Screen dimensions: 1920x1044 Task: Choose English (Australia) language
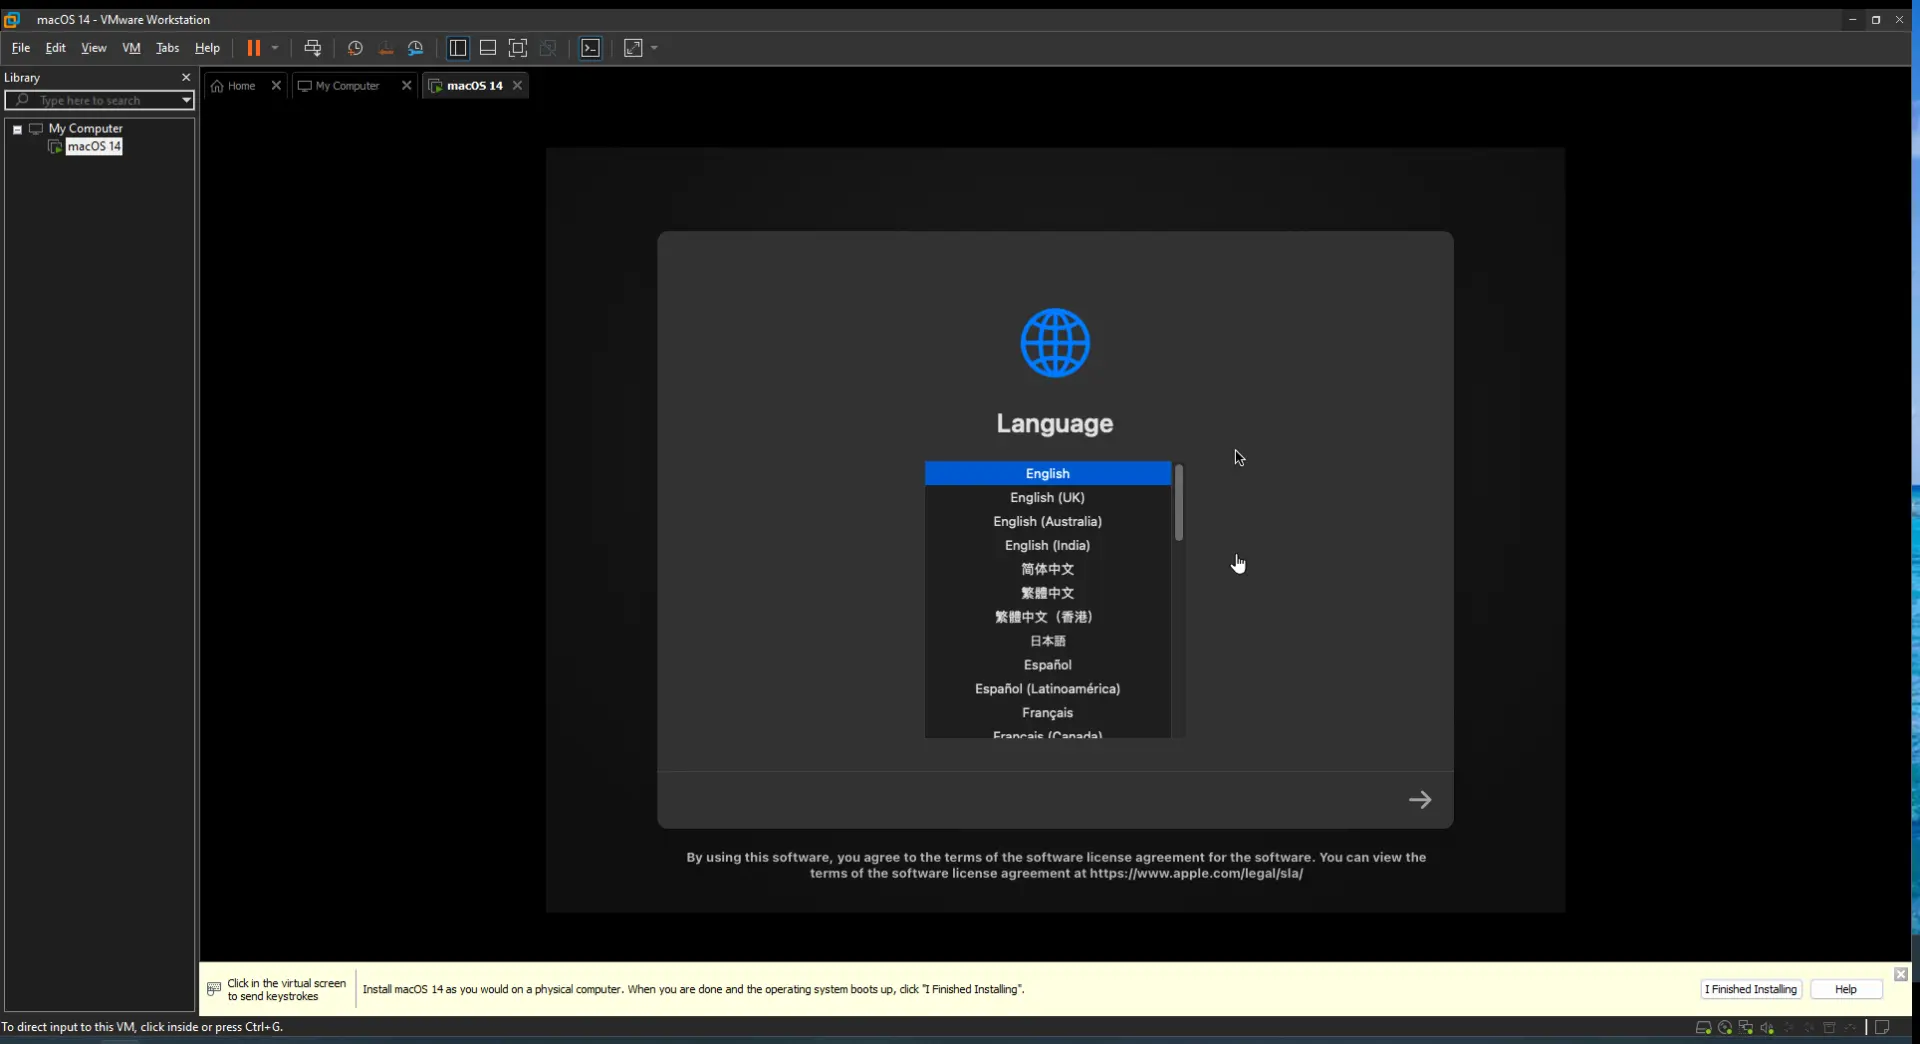pyautogui.click(x=1047, y=521)
